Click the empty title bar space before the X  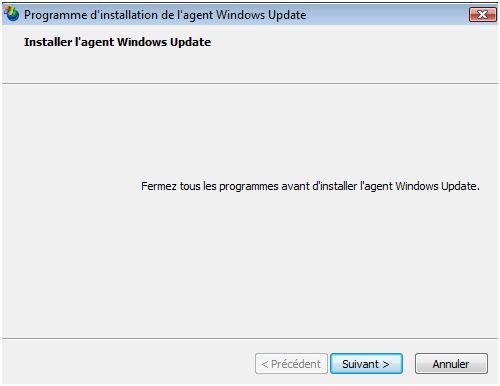[387, 15]
